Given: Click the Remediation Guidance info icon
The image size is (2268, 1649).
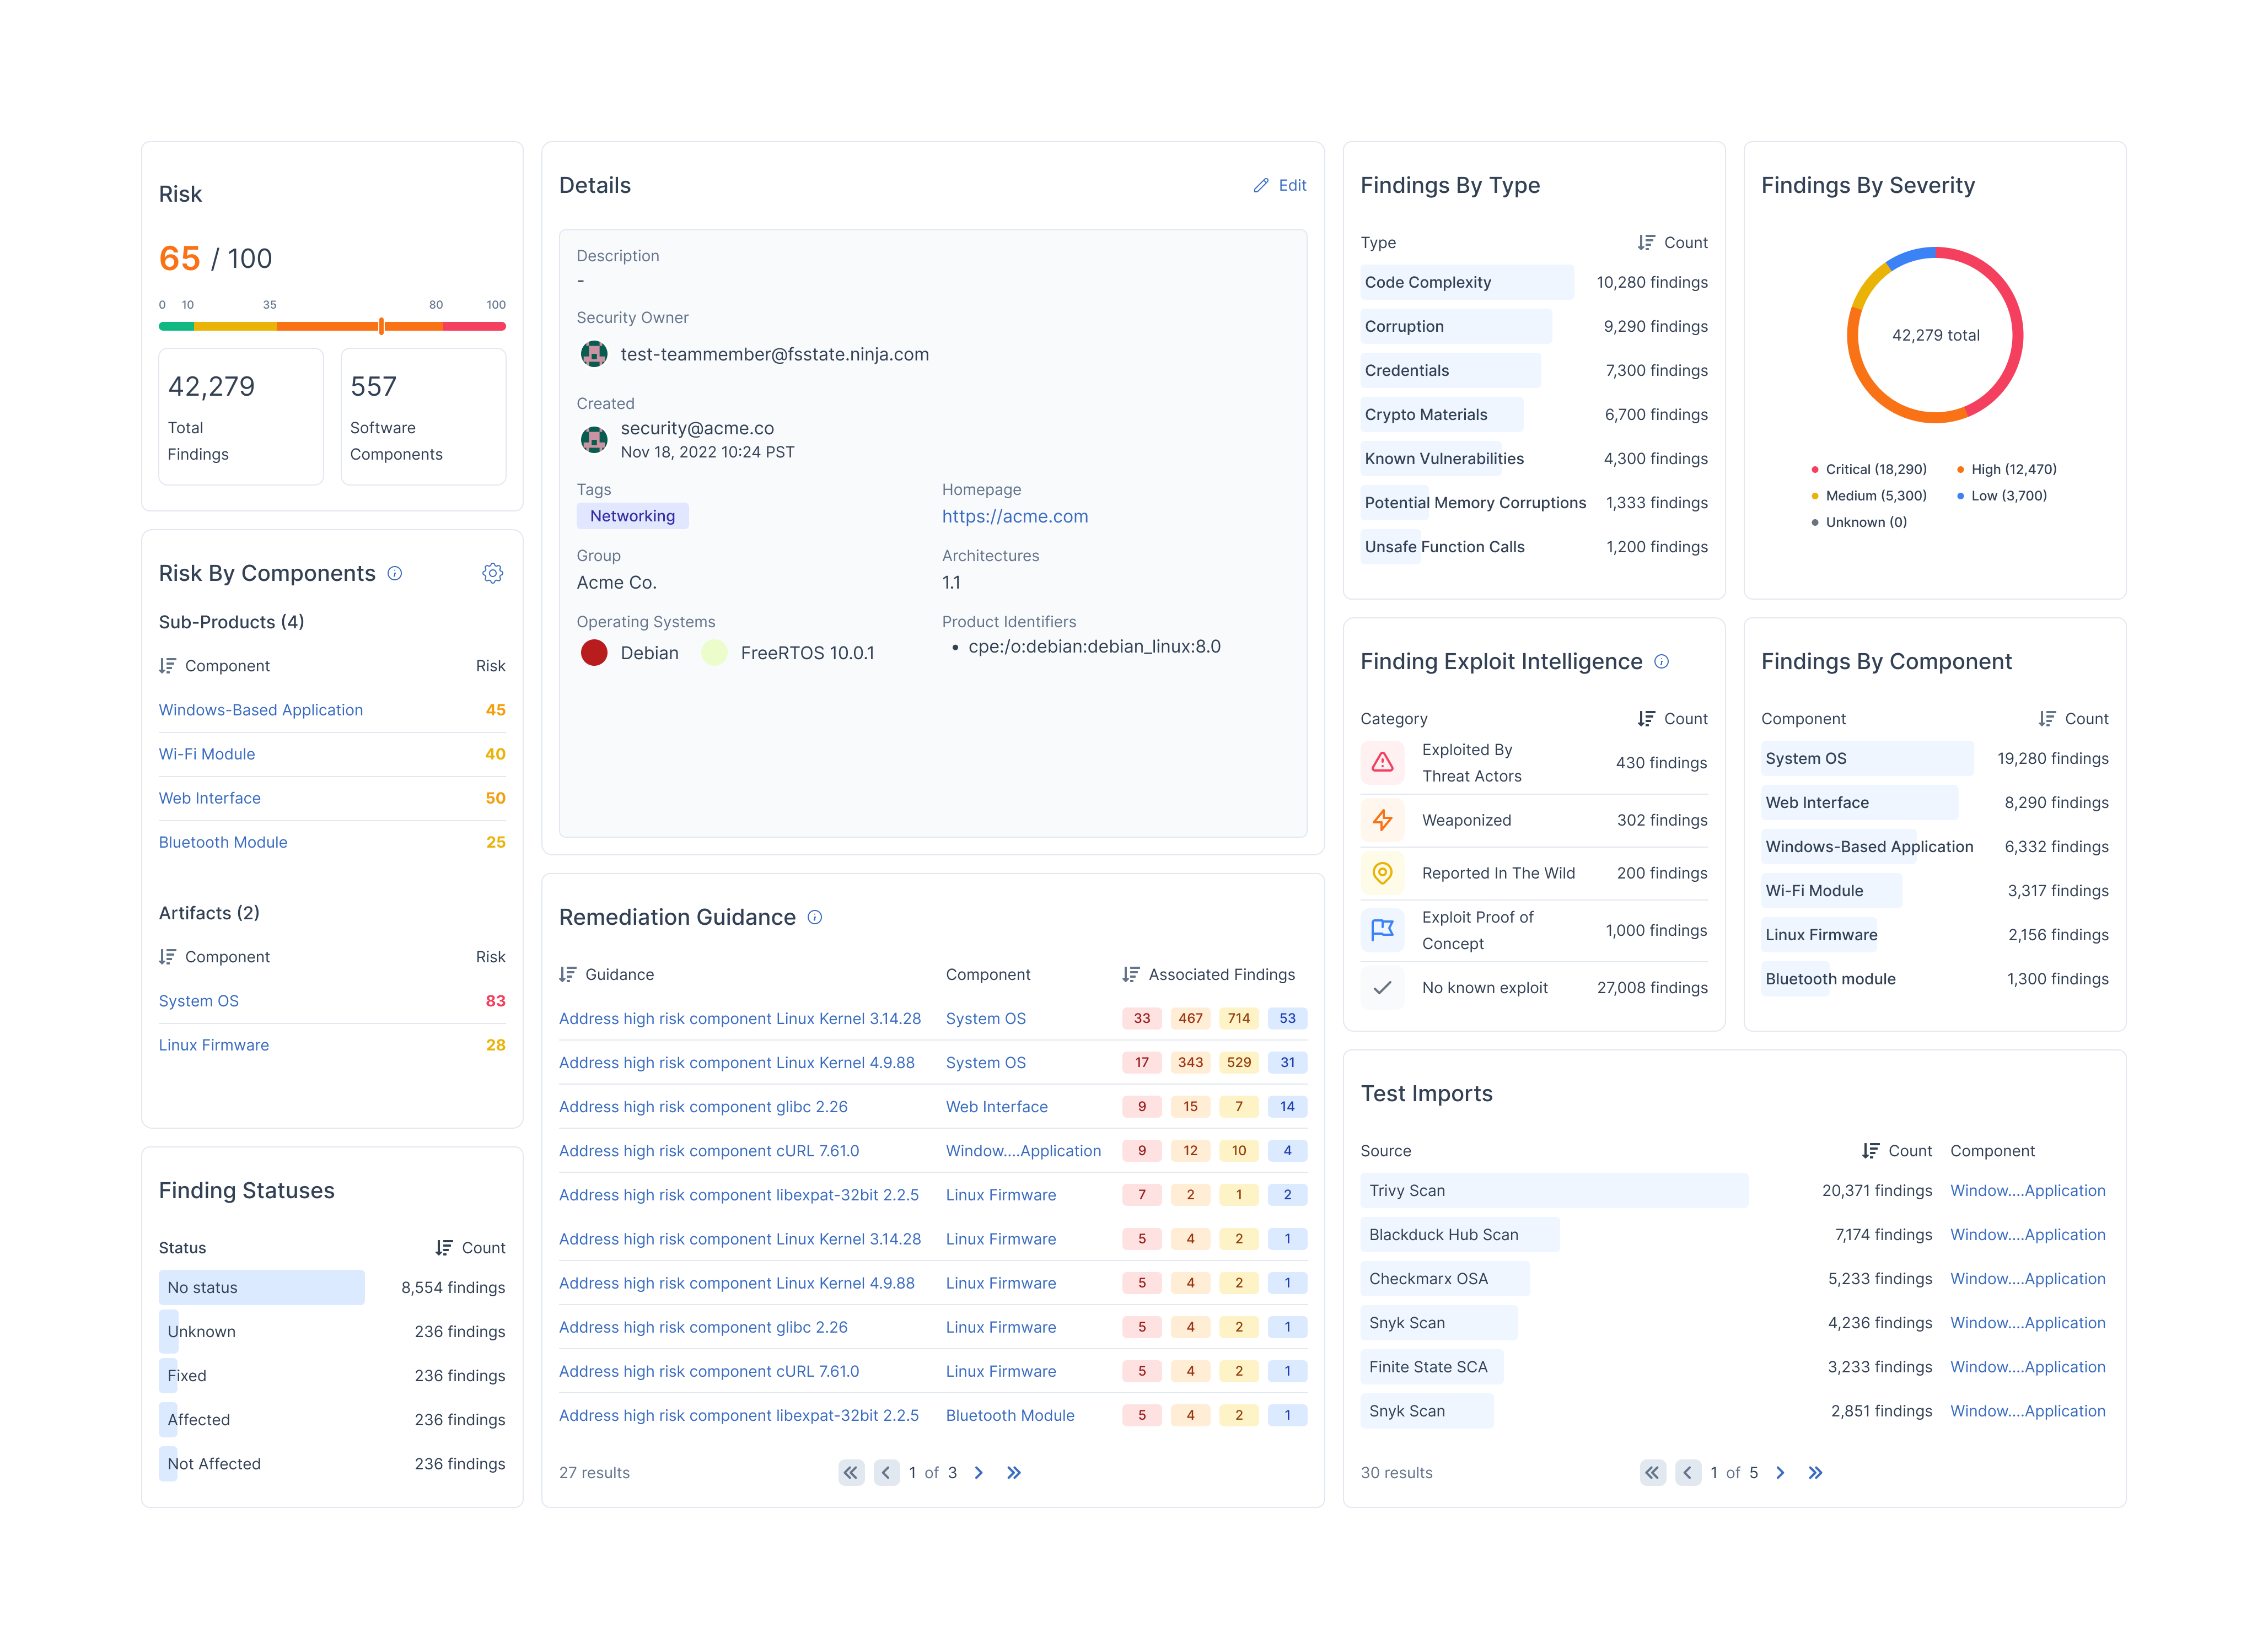Looking at the screenshot, I should click(x=815, y=917).
